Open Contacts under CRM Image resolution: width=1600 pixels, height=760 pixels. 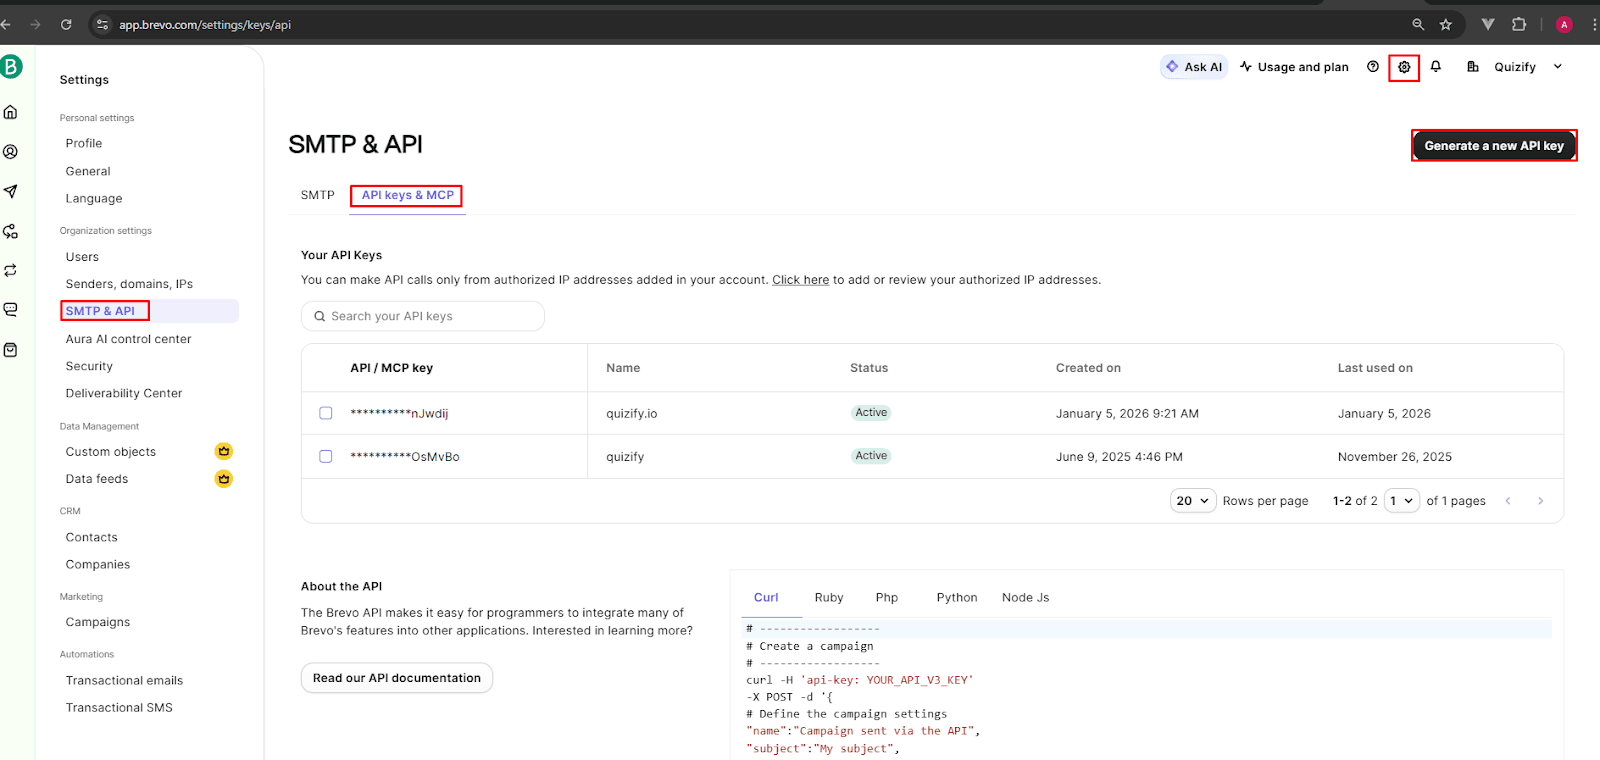(92, 537)
